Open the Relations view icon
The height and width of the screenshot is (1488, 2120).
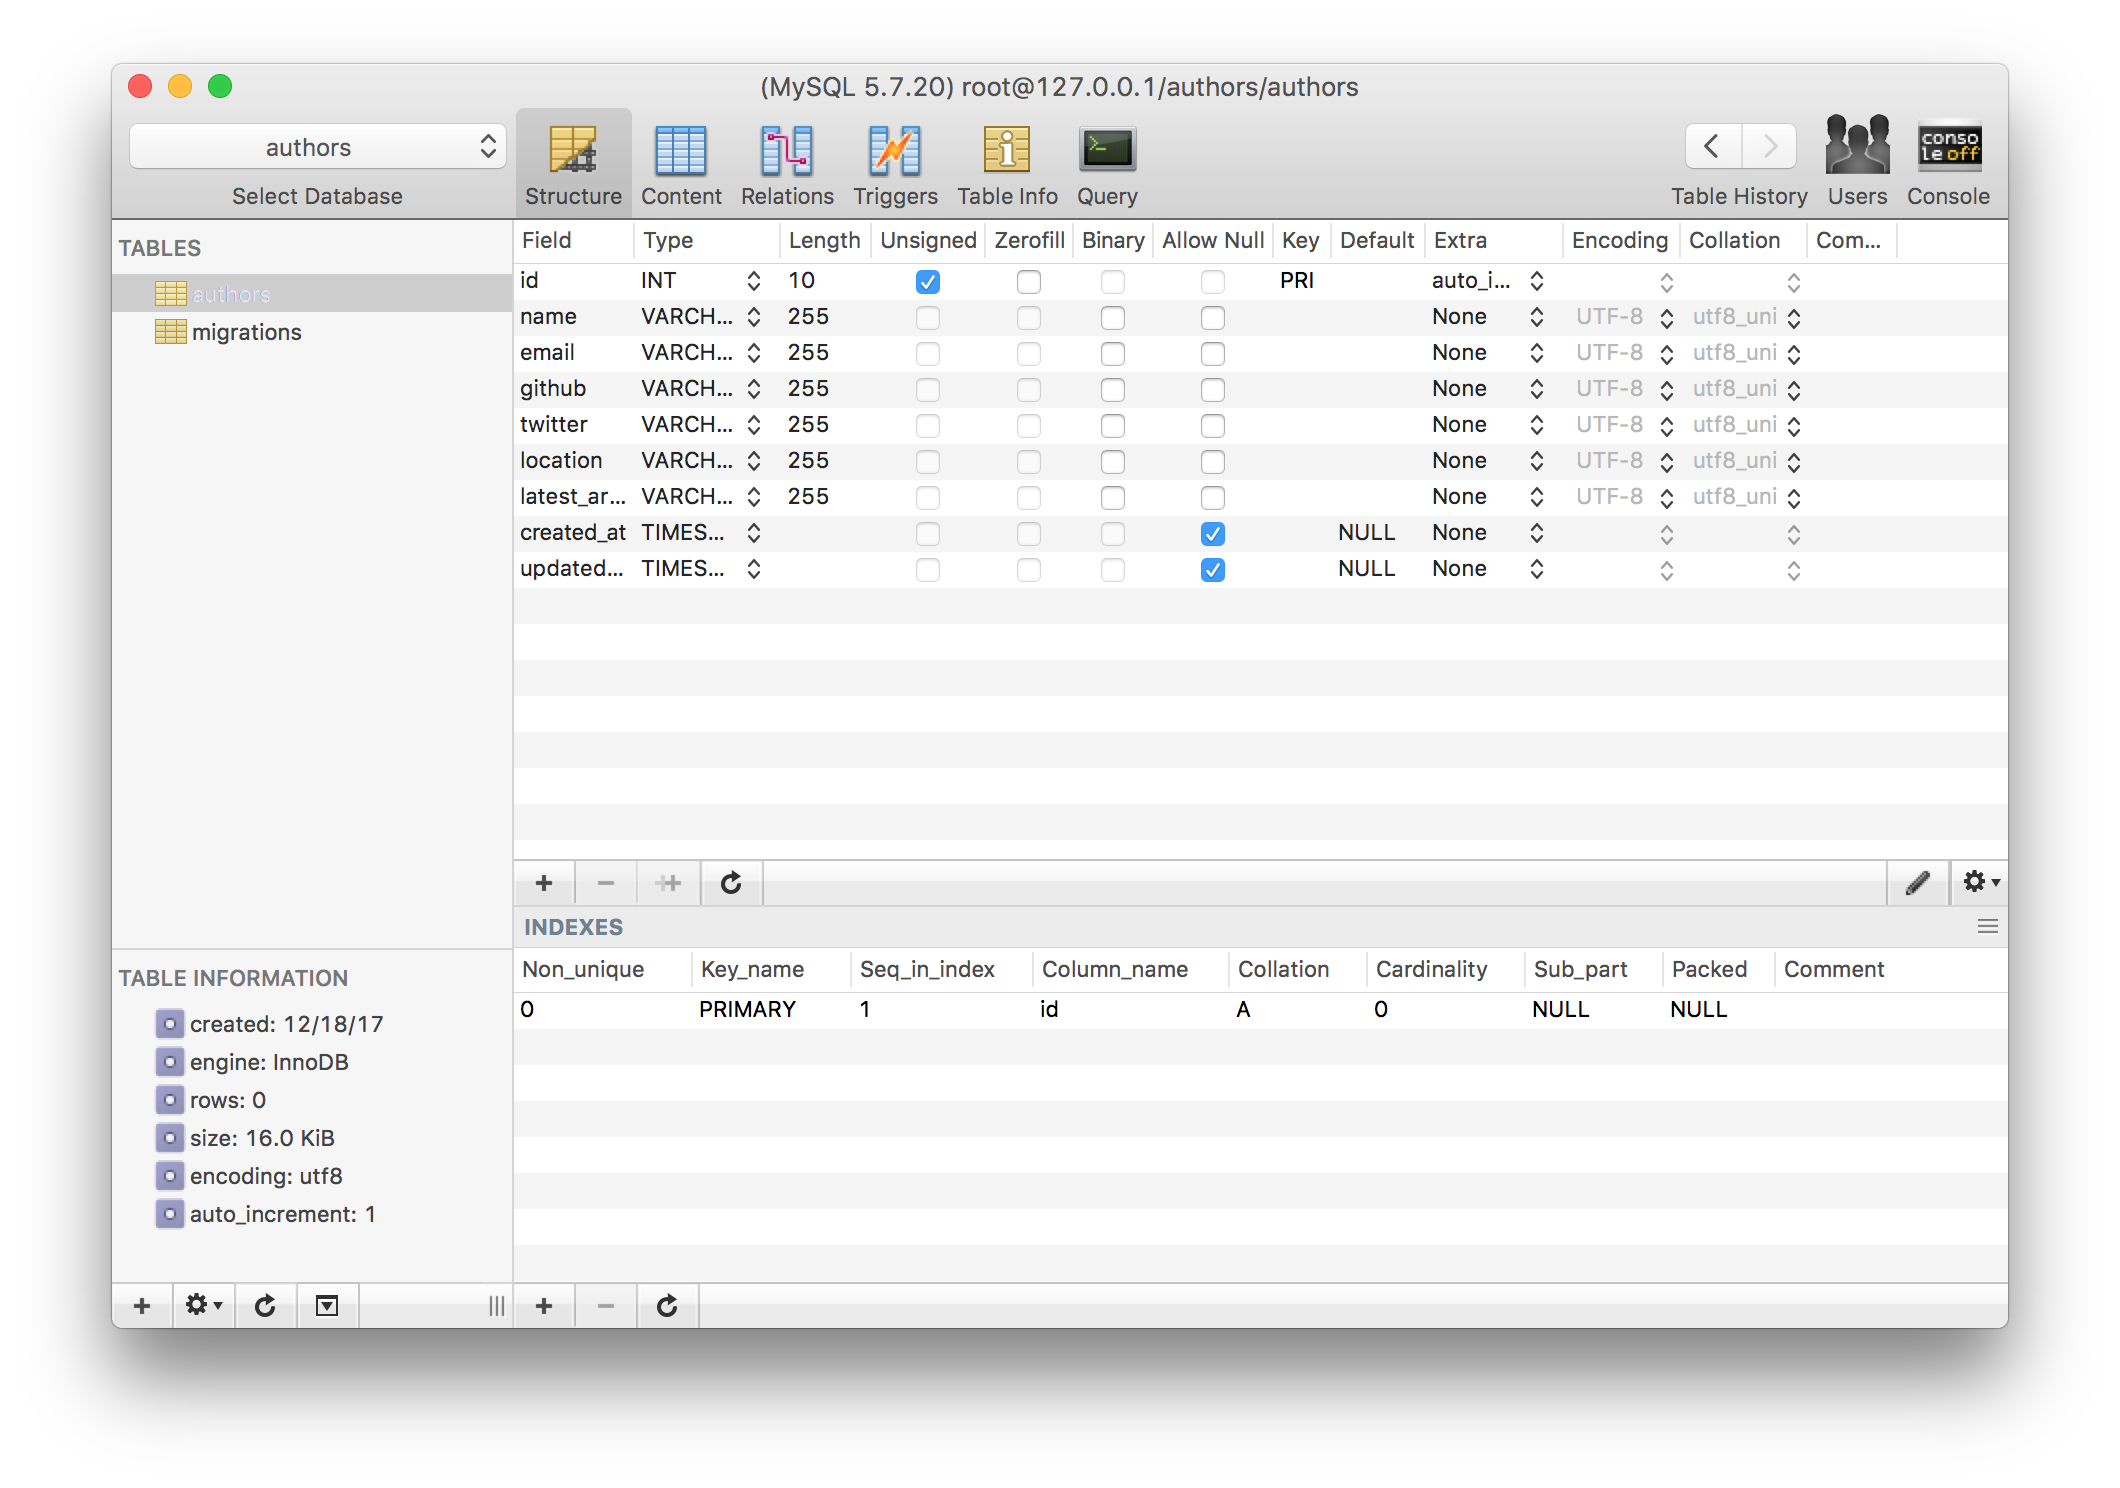787,152
